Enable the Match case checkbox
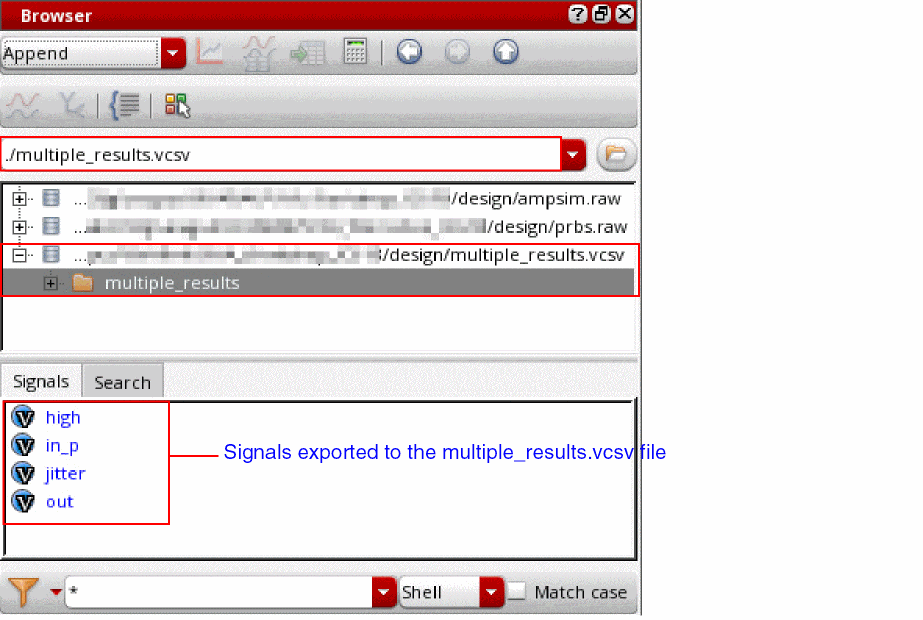 point(516,592)
